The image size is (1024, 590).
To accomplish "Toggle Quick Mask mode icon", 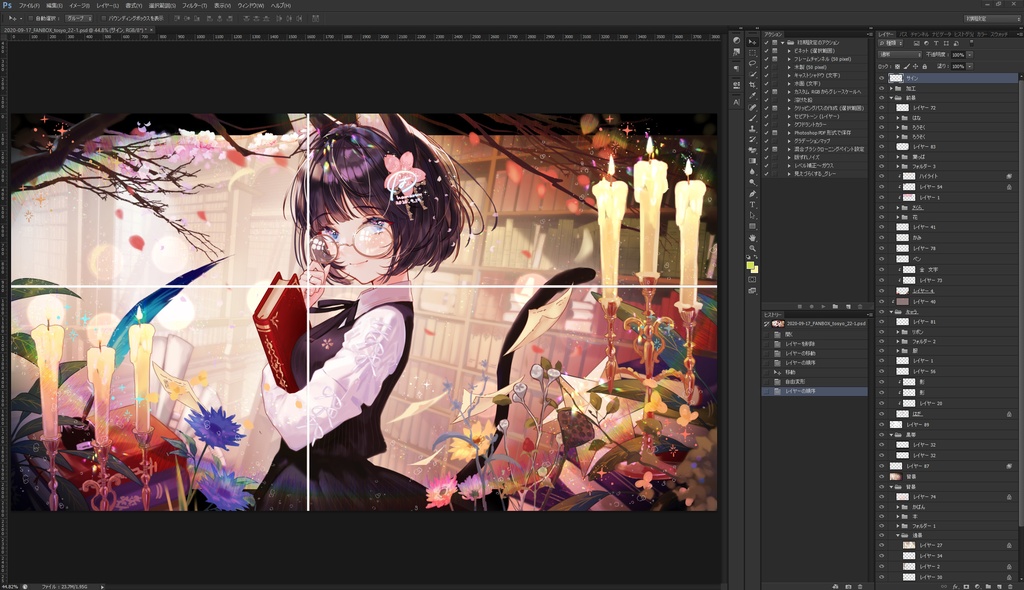I will (752, 280).
